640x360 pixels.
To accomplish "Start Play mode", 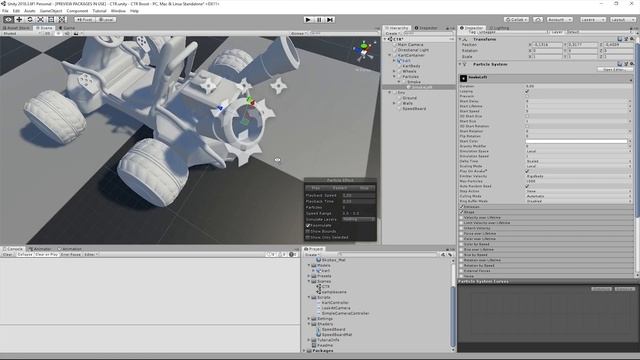I will click(x=308, y=20).
